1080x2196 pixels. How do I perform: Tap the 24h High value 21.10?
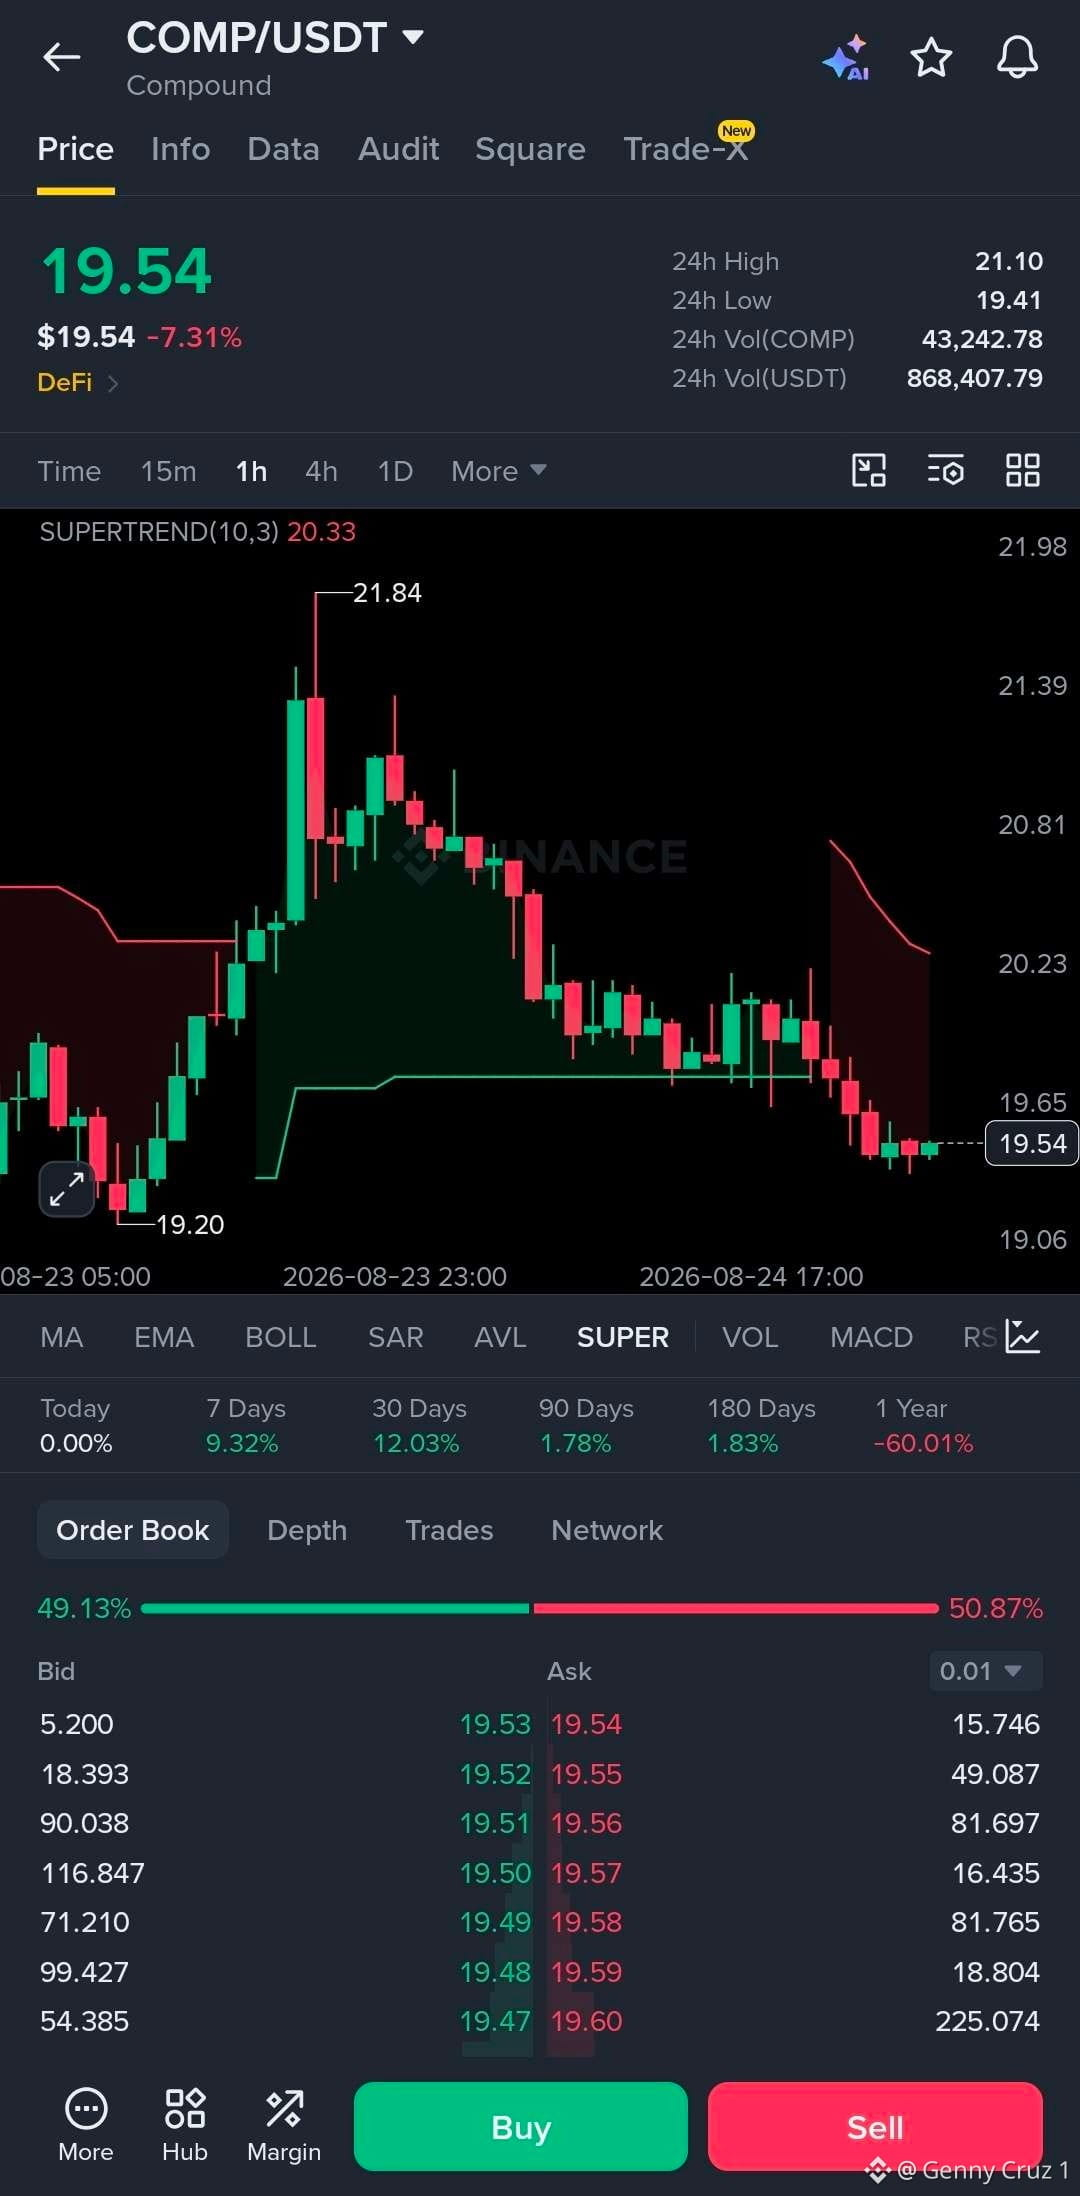click(x=1009, y=261)
